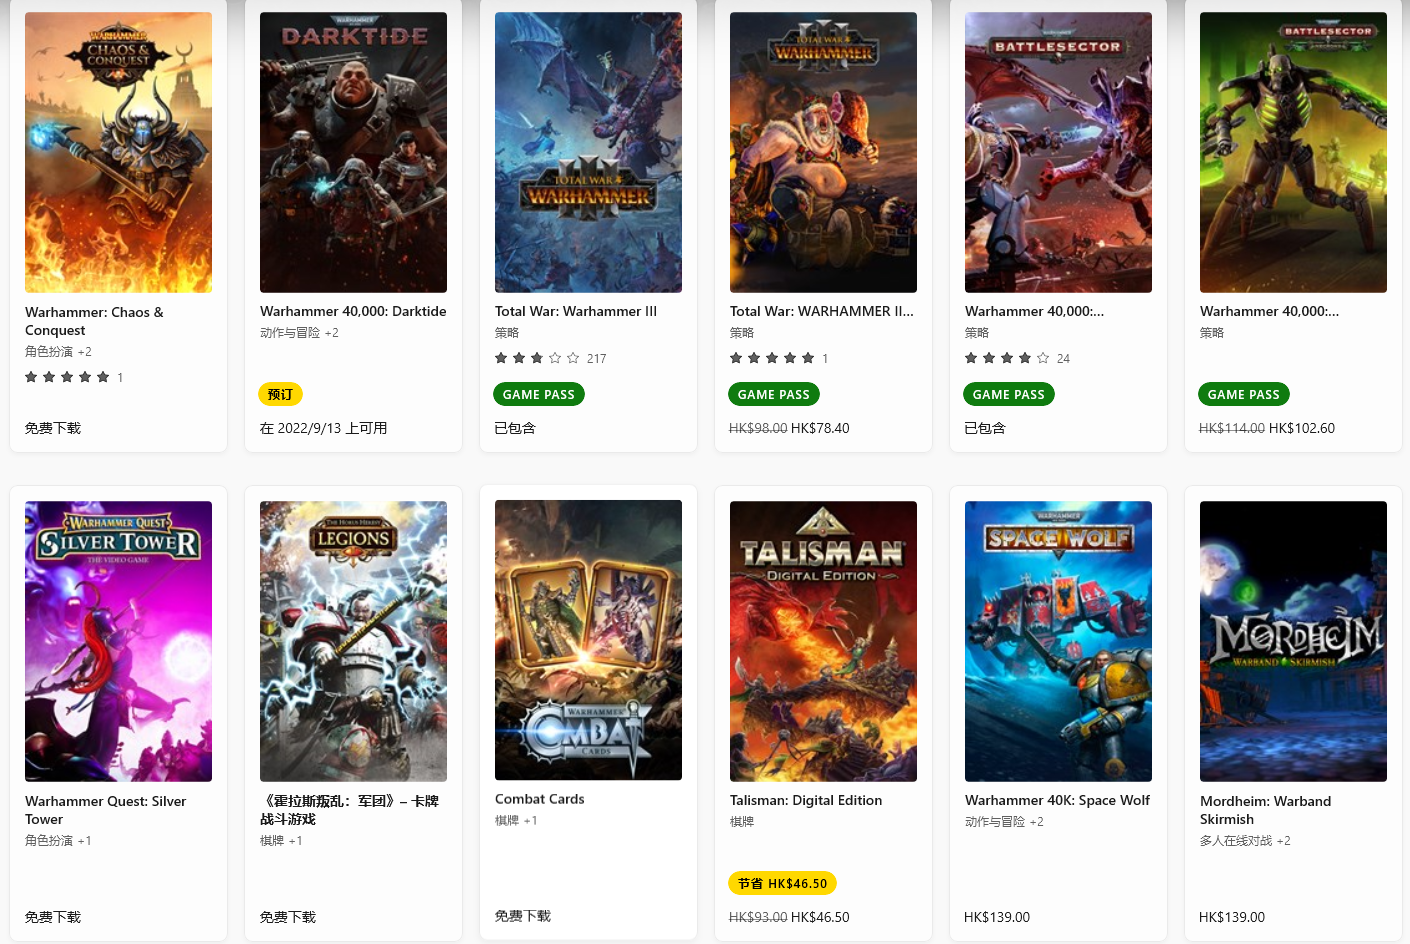Click the Darktide game cover image
The image size is (1410, 944).
click(353, 152)
